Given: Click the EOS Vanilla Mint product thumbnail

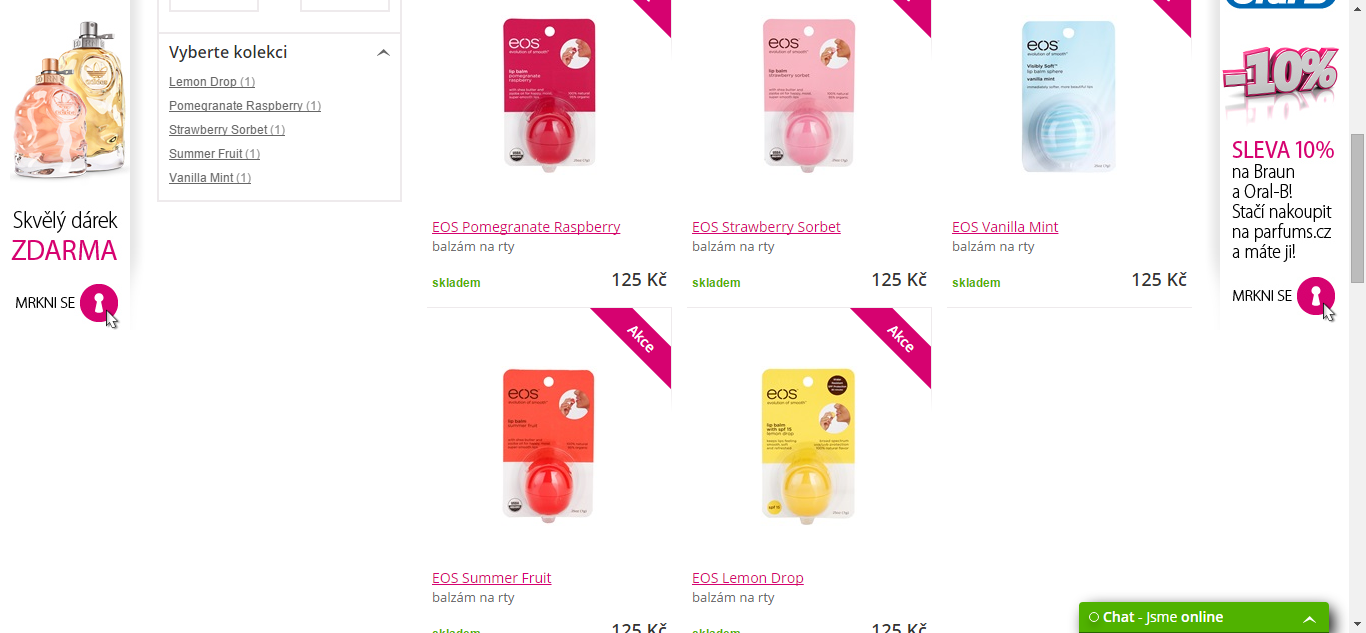Looking at the screenshot, I should click(x=1069, y=96).
